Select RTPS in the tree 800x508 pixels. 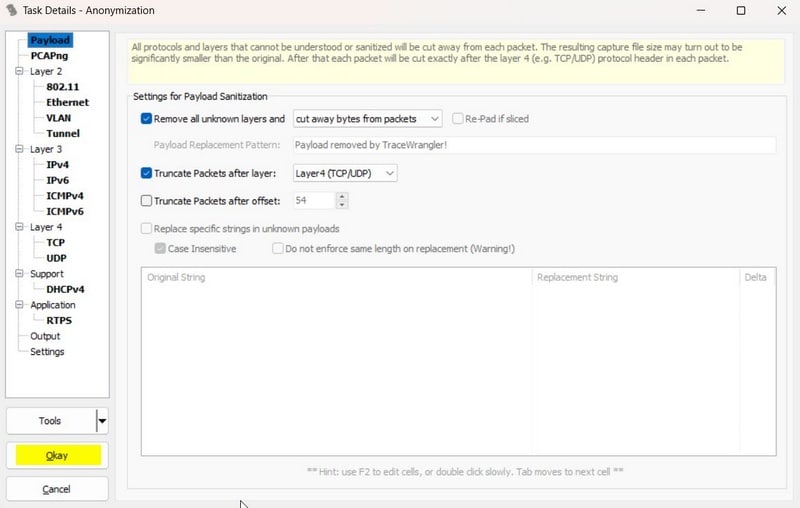click(59, 320)
